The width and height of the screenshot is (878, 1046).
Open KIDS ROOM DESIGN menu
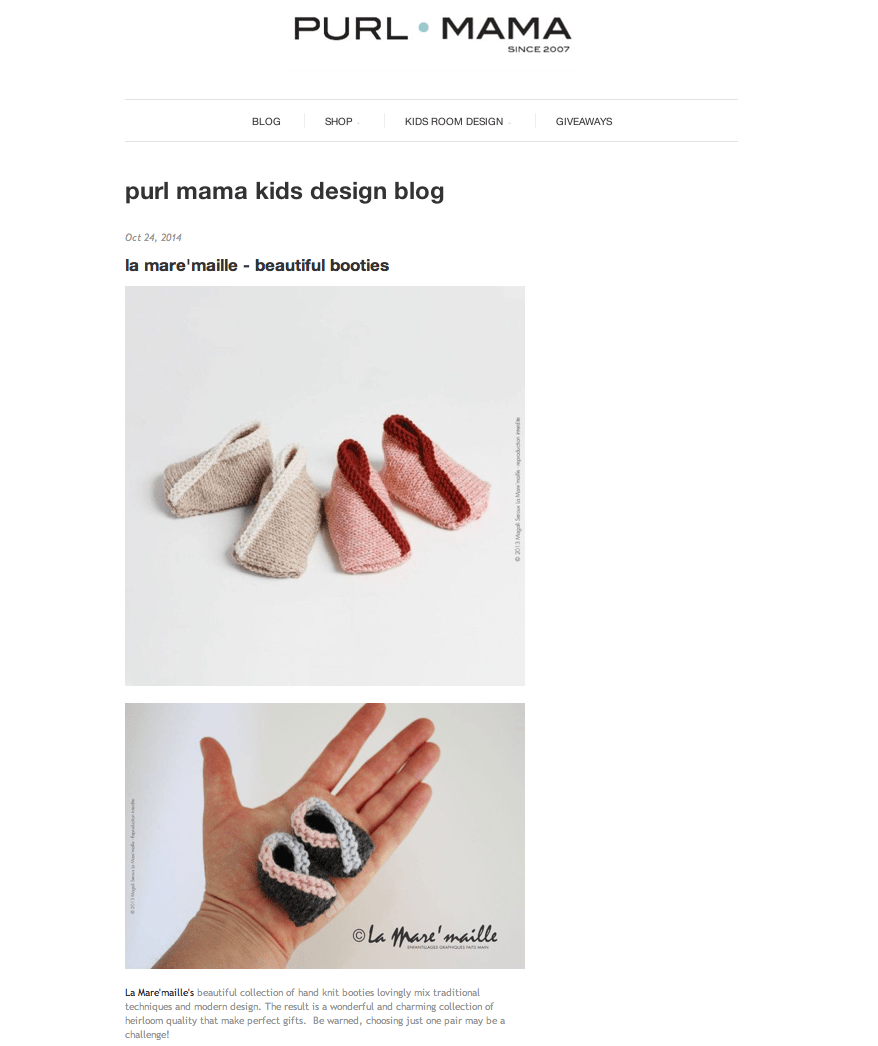coord(454,121)
